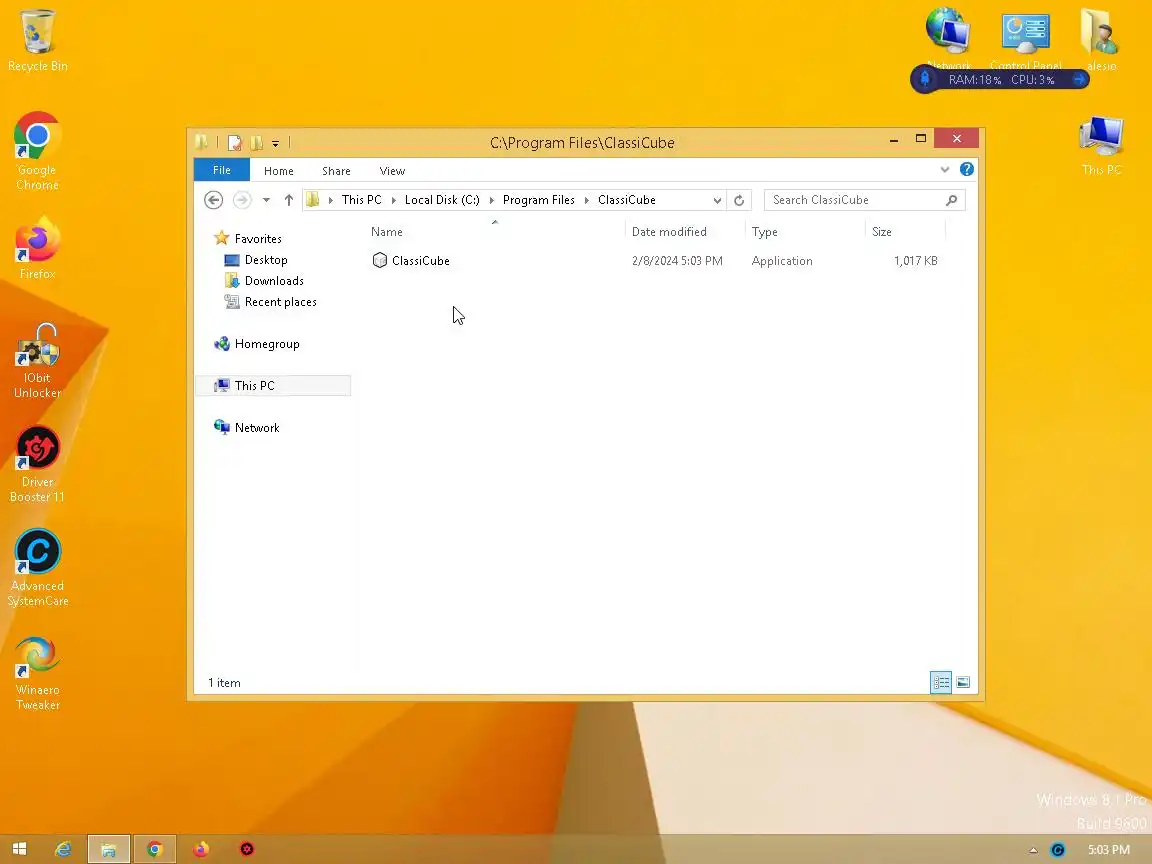
Task: Sort by the Name column header
Action: click(494, 231)
